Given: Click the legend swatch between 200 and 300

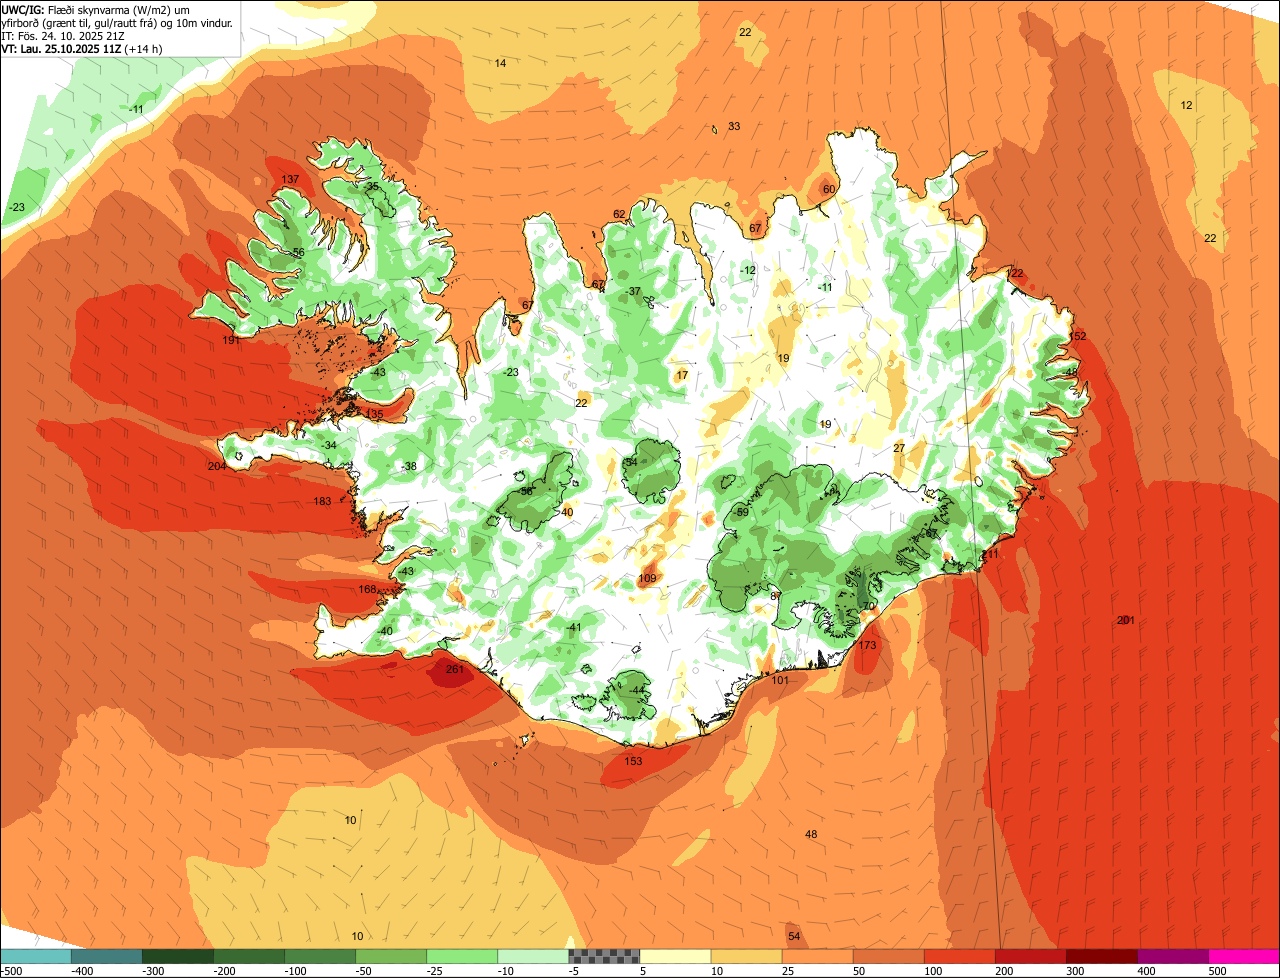Looking at the screenshot, I should tap(1030, 956).
